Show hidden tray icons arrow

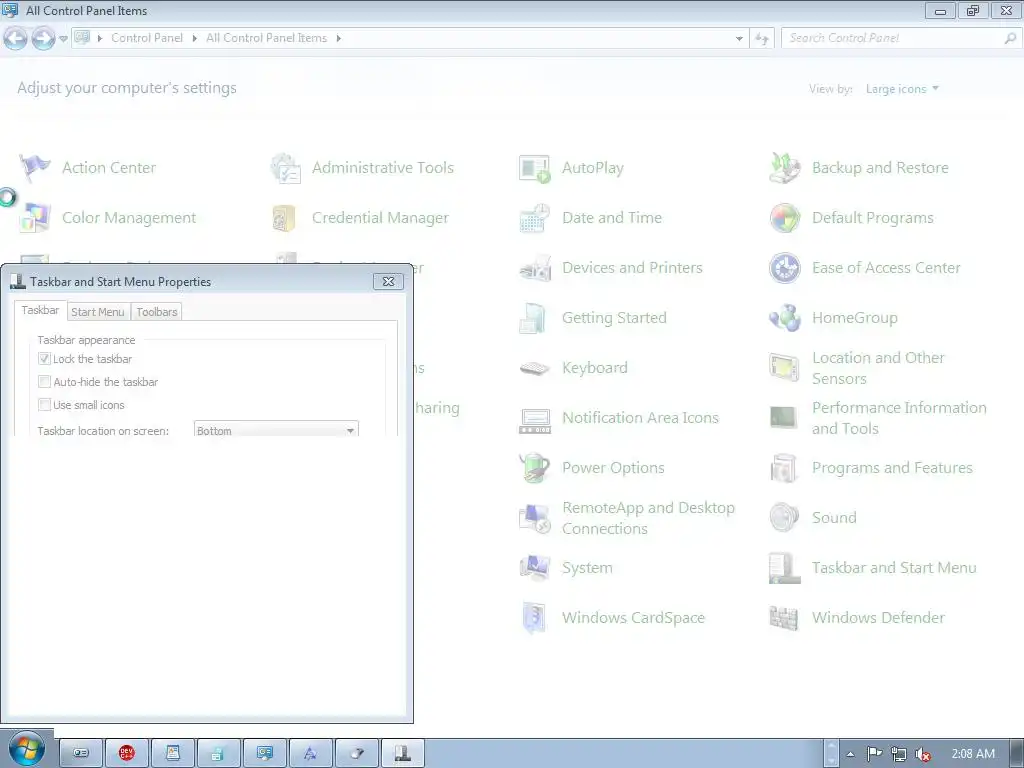pos(850,754)
